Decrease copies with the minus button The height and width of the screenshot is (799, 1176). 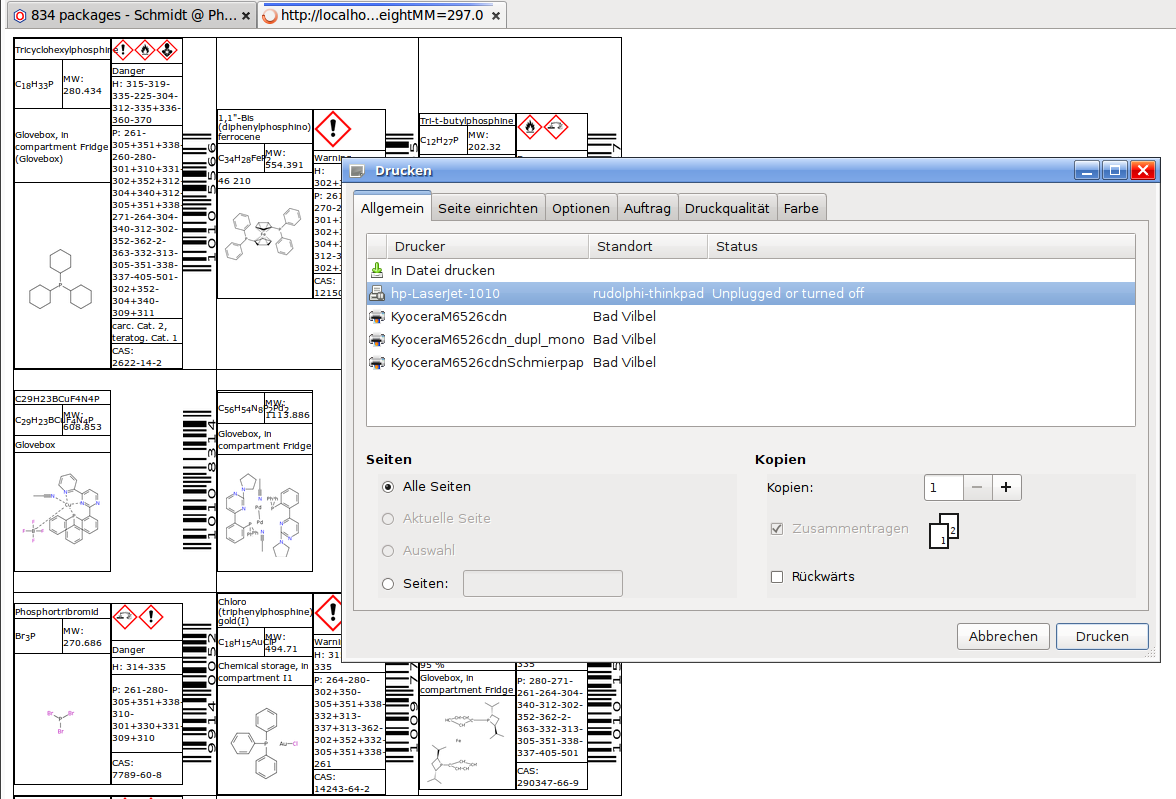point(977,487)
